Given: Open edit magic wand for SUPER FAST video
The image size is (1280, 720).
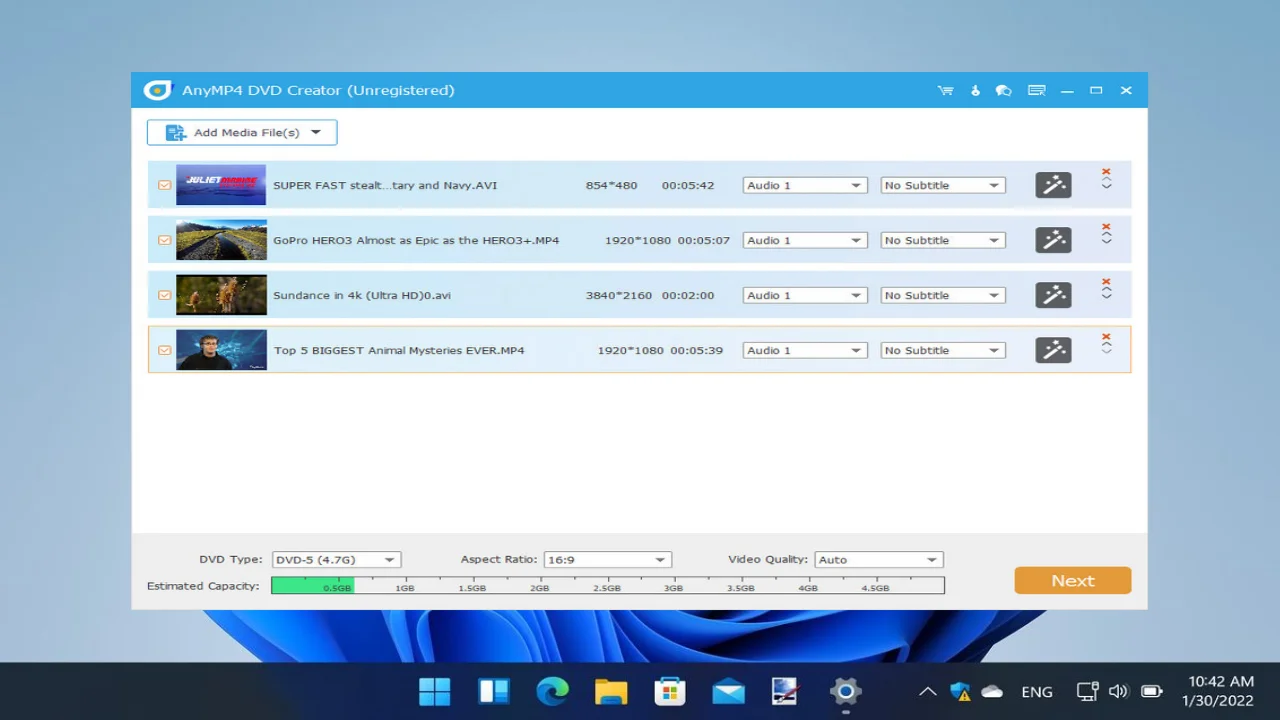Looking at the screenshot, I should (1053, 185).
